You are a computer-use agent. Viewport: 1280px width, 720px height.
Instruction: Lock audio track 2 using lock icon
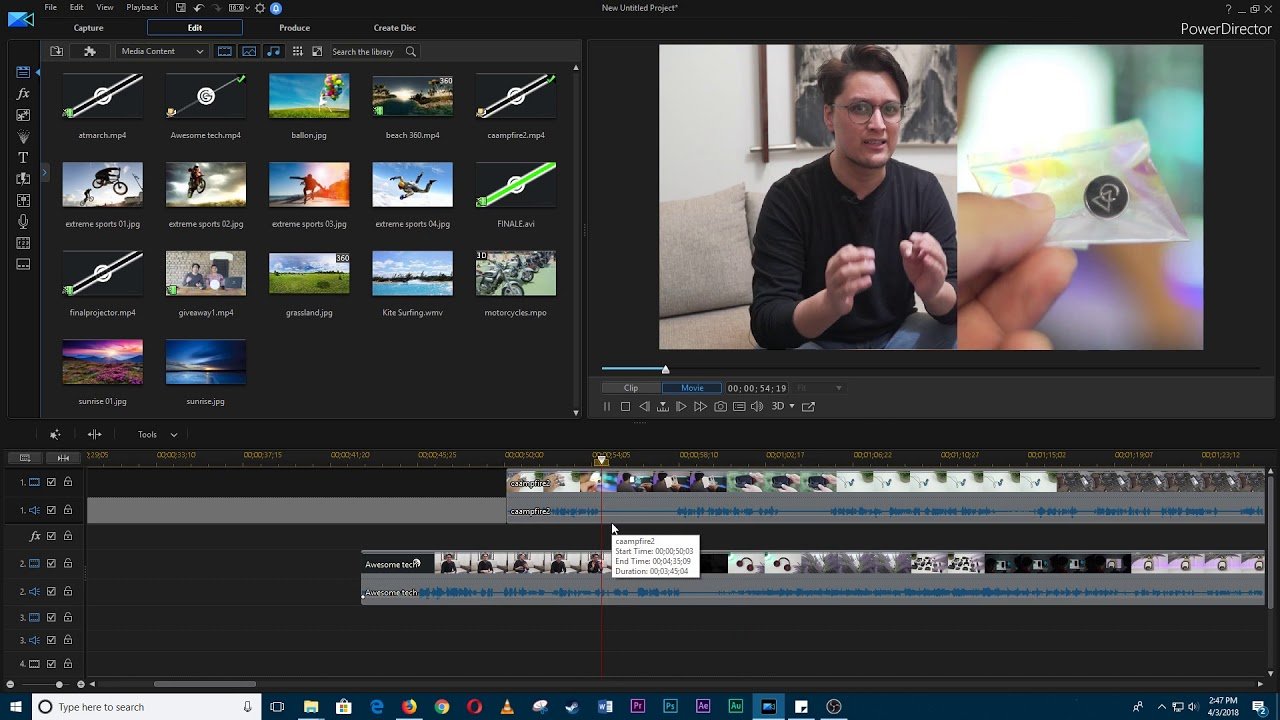(x=68, y=591)
